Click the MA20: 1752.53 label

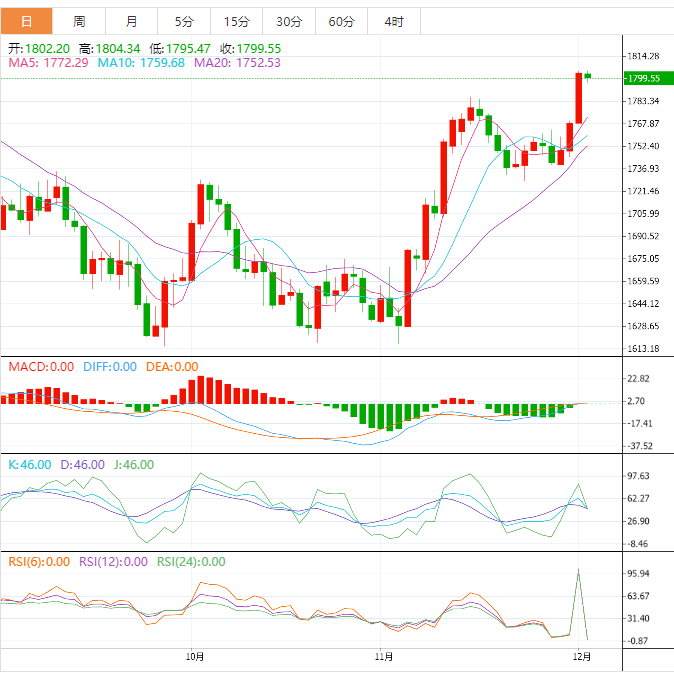237,63
